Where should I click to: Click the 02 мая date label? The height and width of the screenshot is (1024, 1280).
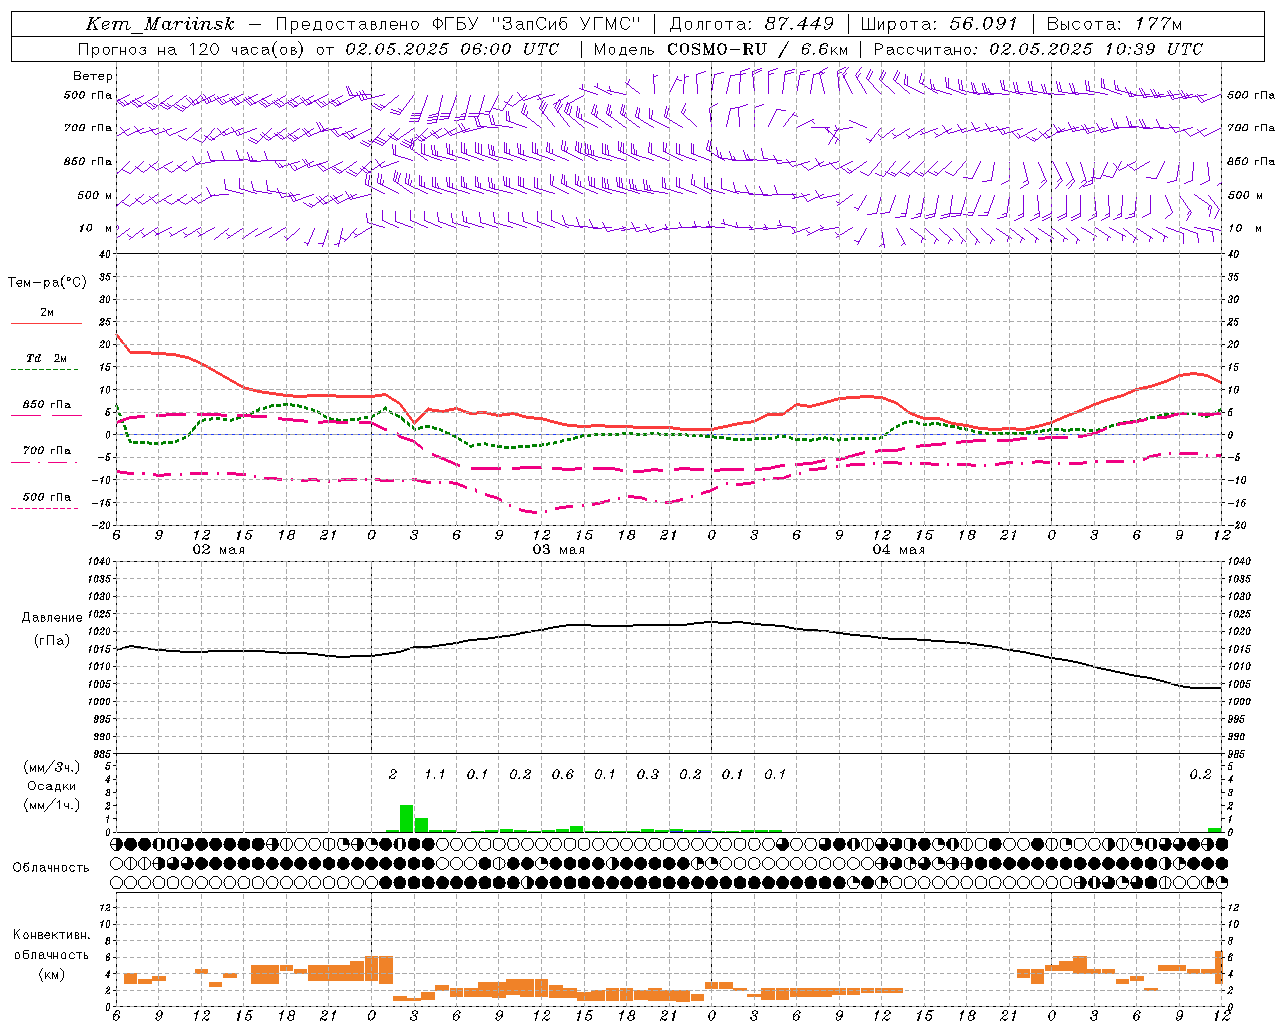click(218, 550)
